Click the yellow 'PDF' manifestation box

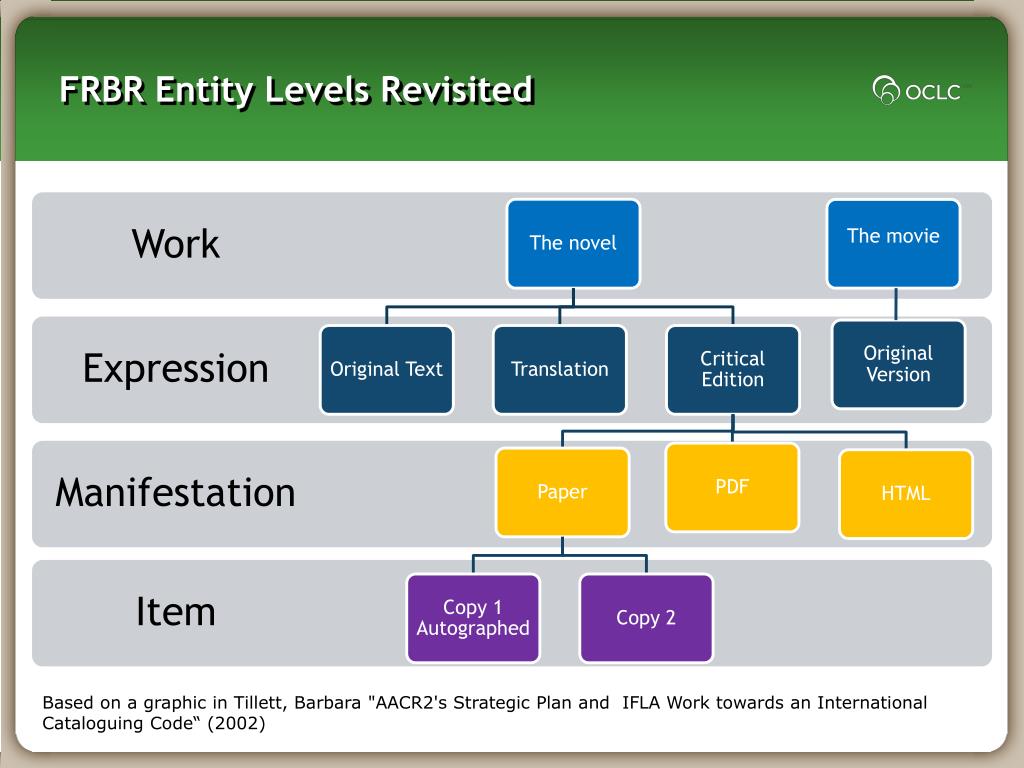click(x=732, y=487)
